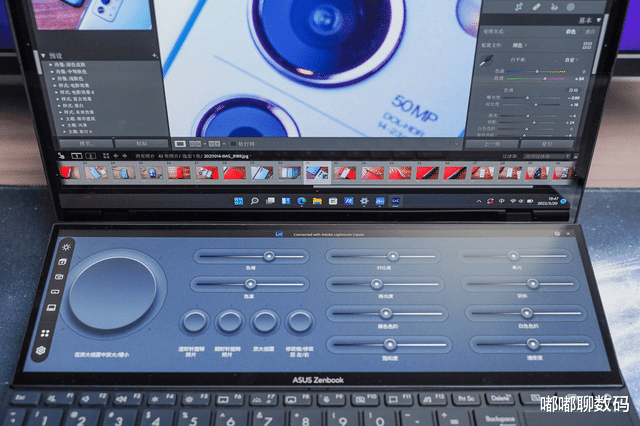Select the crop overlay tool icon
The height and width of the screenshot is (426, 640).
(x=519, y=7)
